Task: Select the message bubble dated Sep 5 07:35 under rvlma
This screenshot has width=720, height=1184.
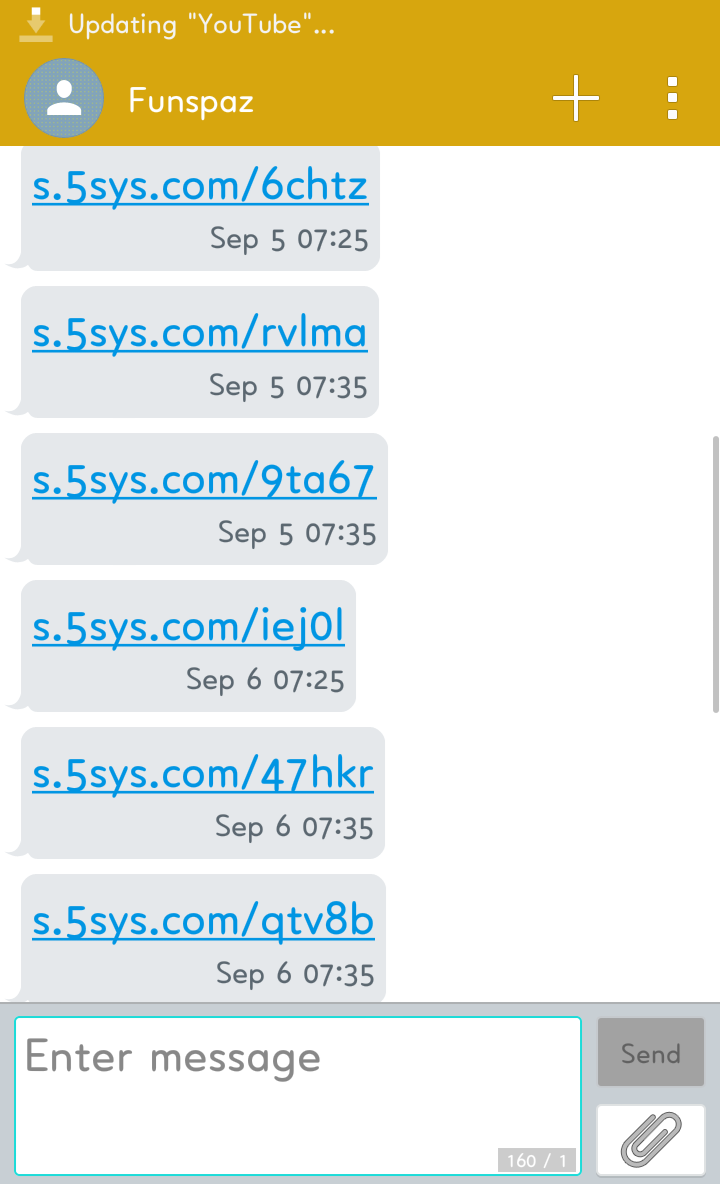Action: pos(200,352)
